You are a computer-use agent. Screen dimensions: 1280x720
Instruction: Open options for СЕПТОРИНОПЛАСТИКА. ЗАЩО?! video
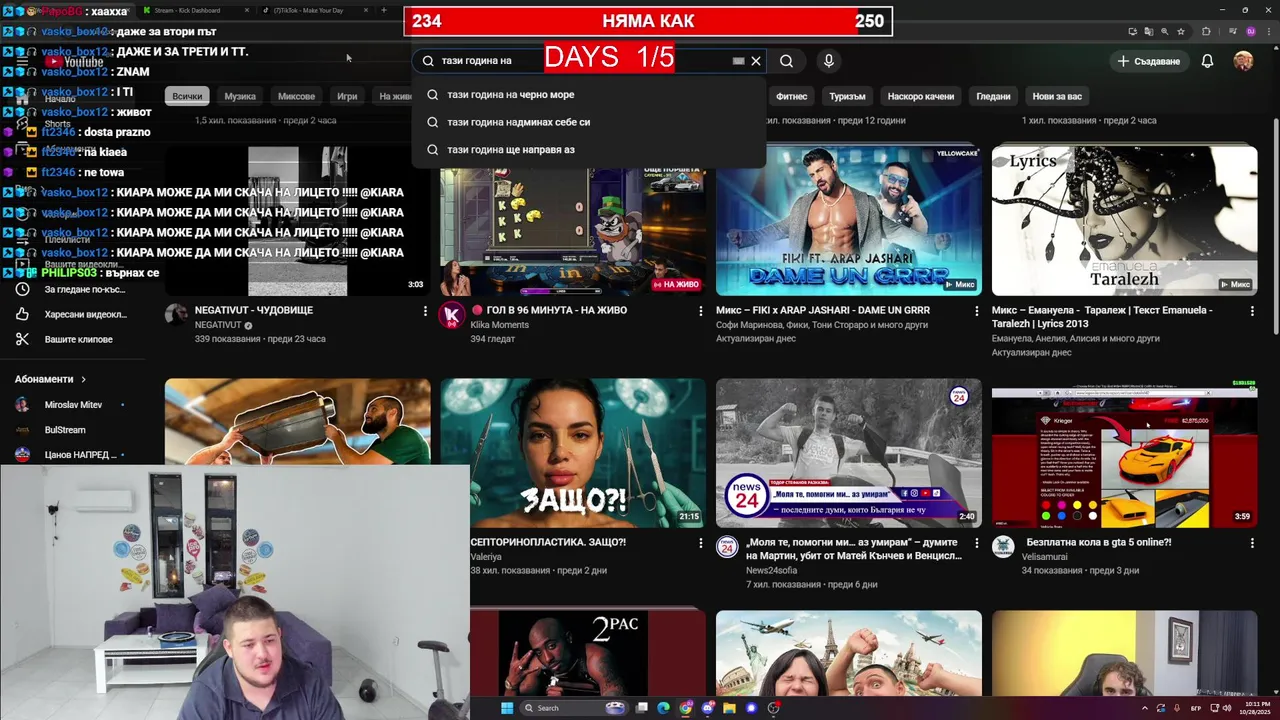coord(701,543)
